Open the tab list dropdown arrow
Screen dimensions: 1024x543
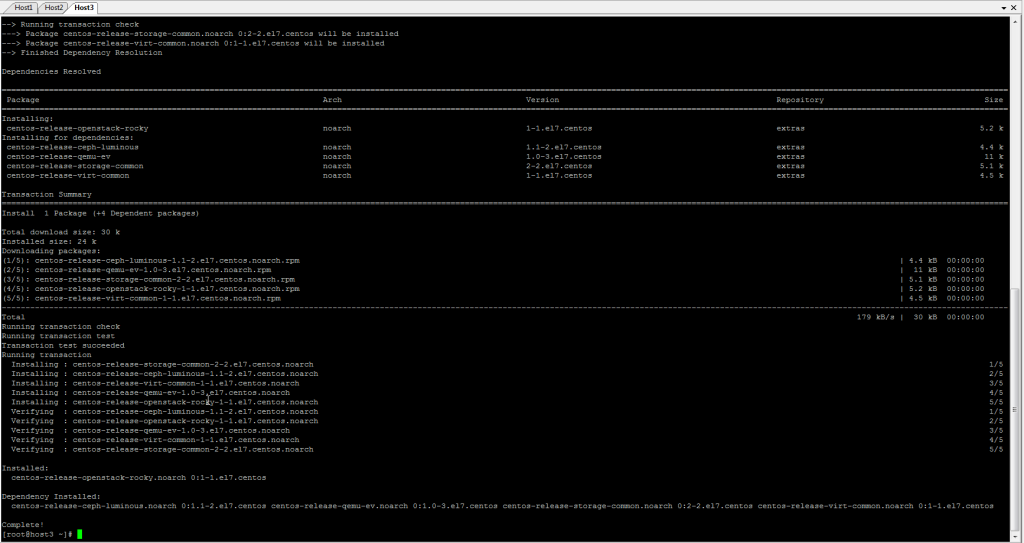click(x=1005, y=7)
